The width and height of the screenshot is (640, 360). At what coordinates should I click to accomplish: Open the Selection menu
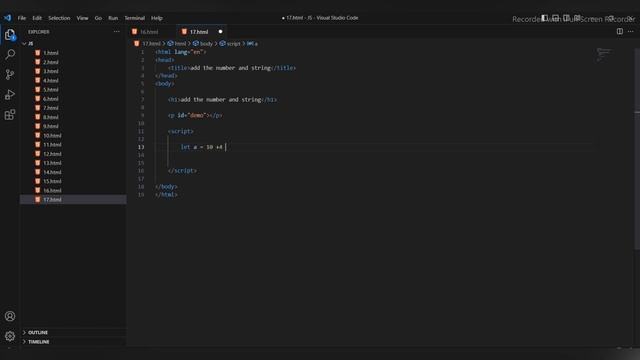(59, 18)
